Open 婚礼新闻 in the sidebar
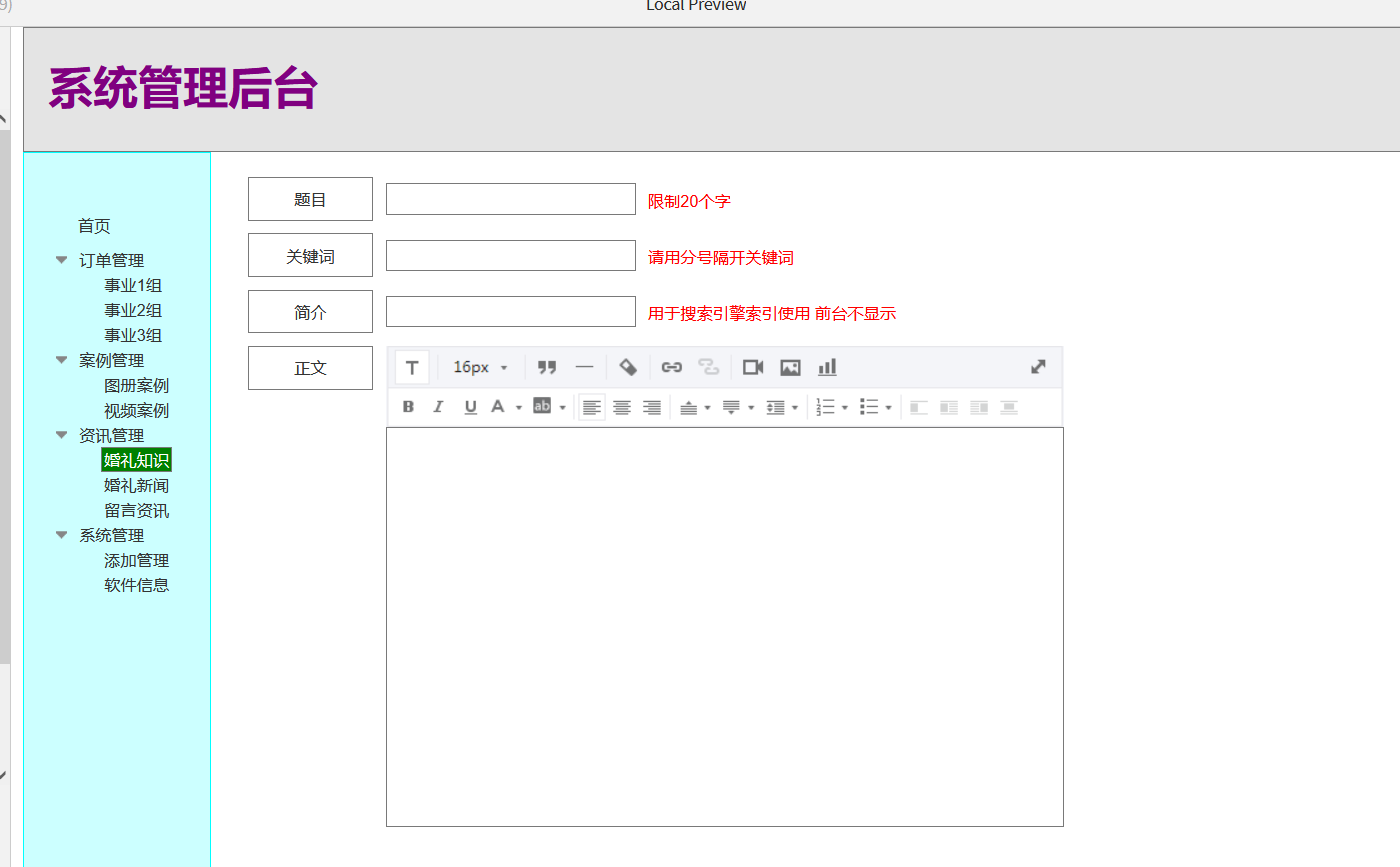 tap(136, 485)
